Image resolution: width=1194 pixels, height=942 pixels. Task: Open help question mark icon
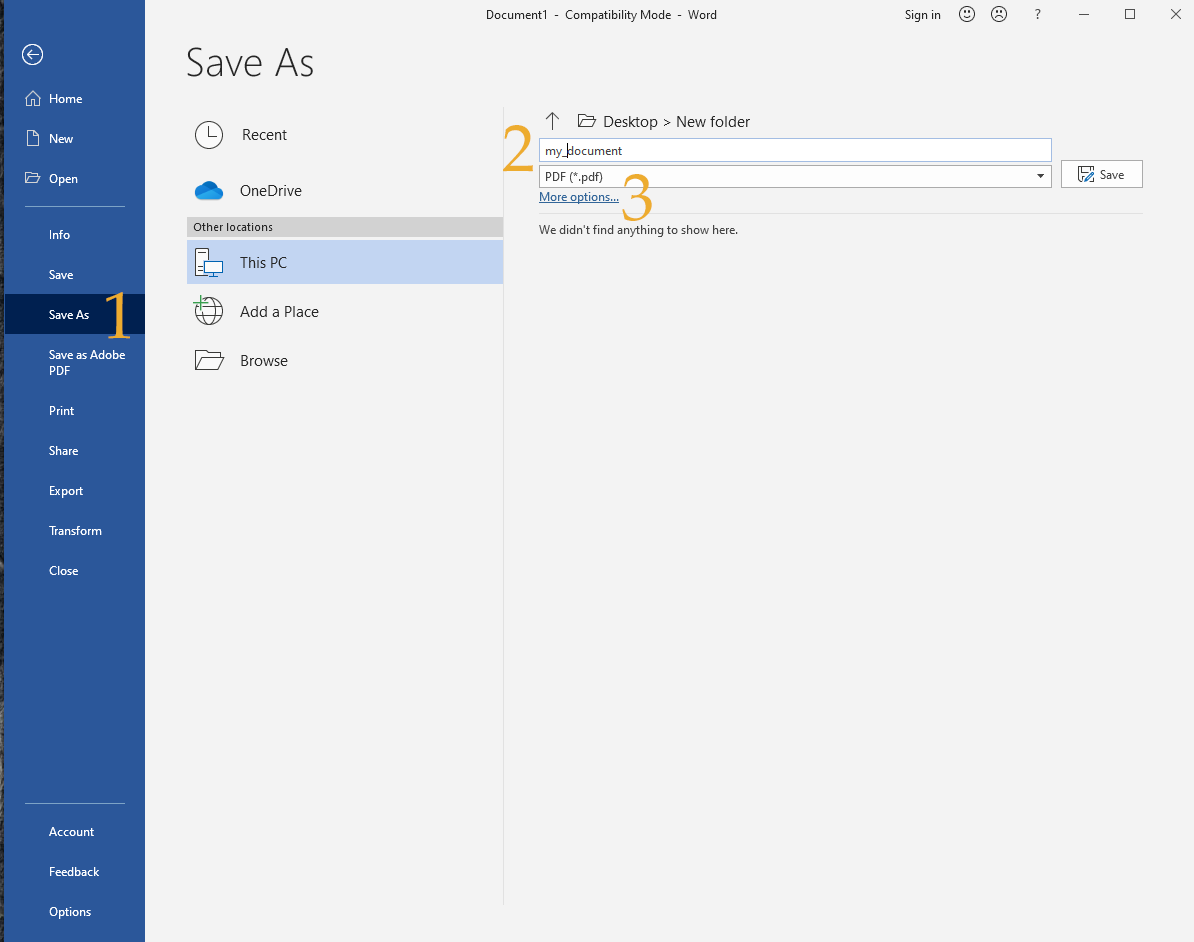[1037, 14]
